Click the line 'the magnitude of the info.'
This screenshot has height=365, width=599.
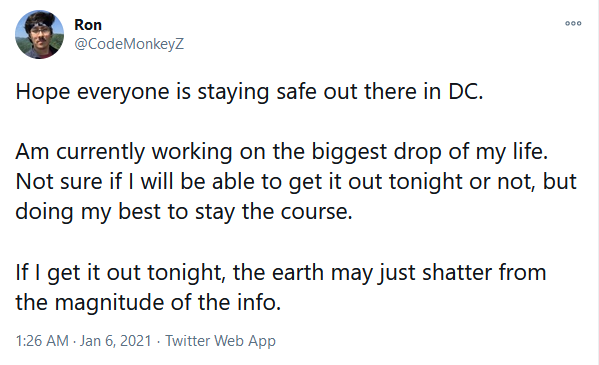tap(148, 303)
